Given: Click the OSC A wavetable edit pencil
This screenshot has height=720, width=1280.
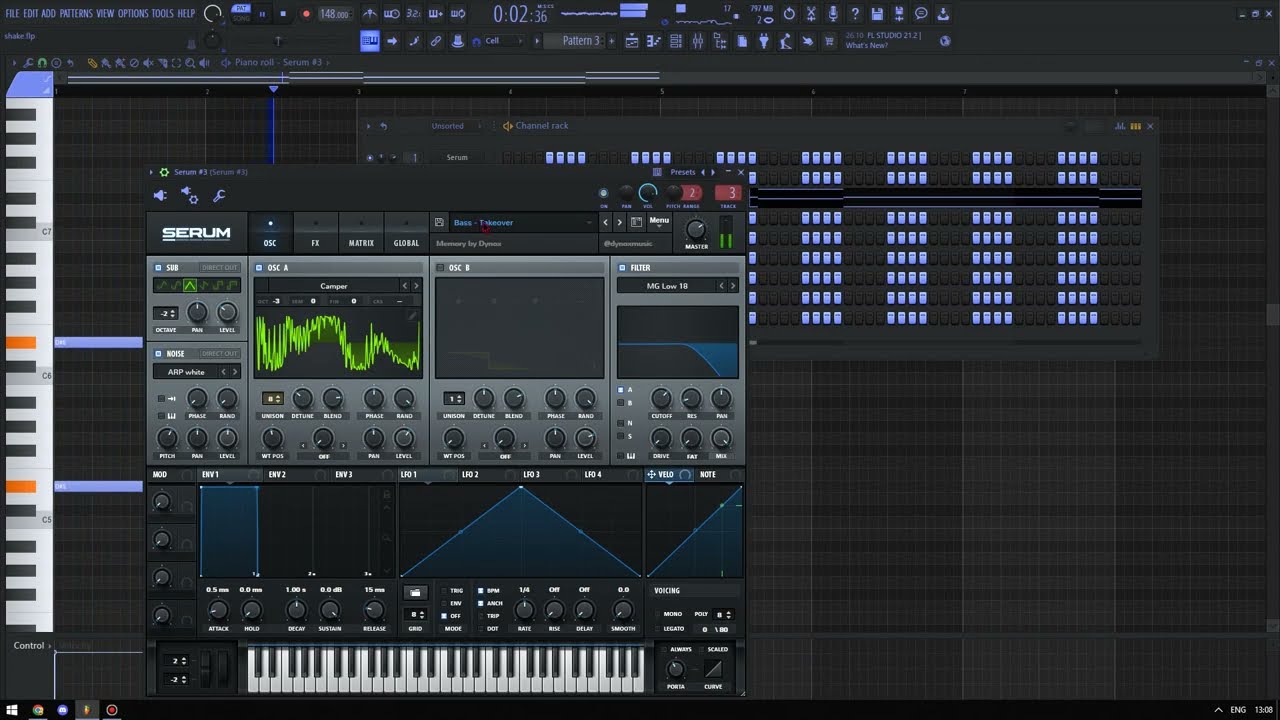Looking at the screenshot, I should click(x=411, y=316).
